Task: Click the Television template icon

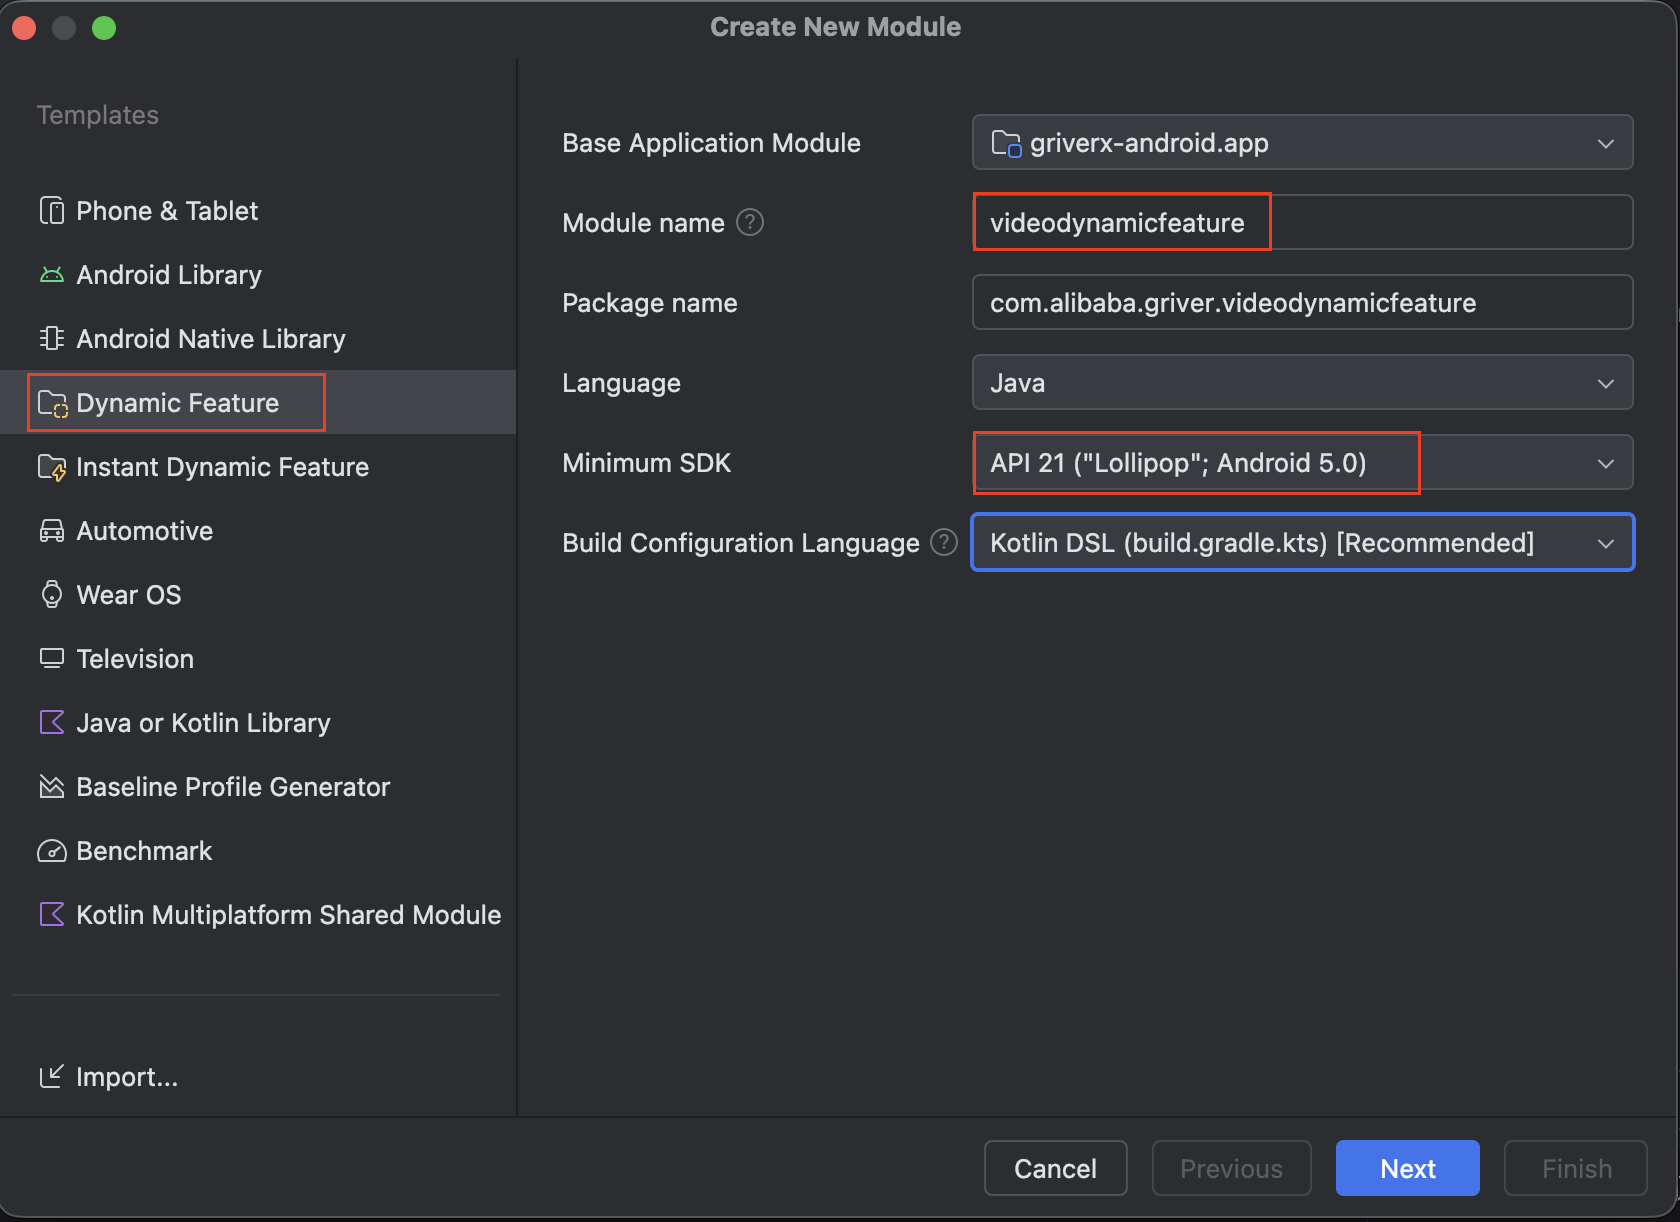Action: pyautogui.click(x=51, y=659)
